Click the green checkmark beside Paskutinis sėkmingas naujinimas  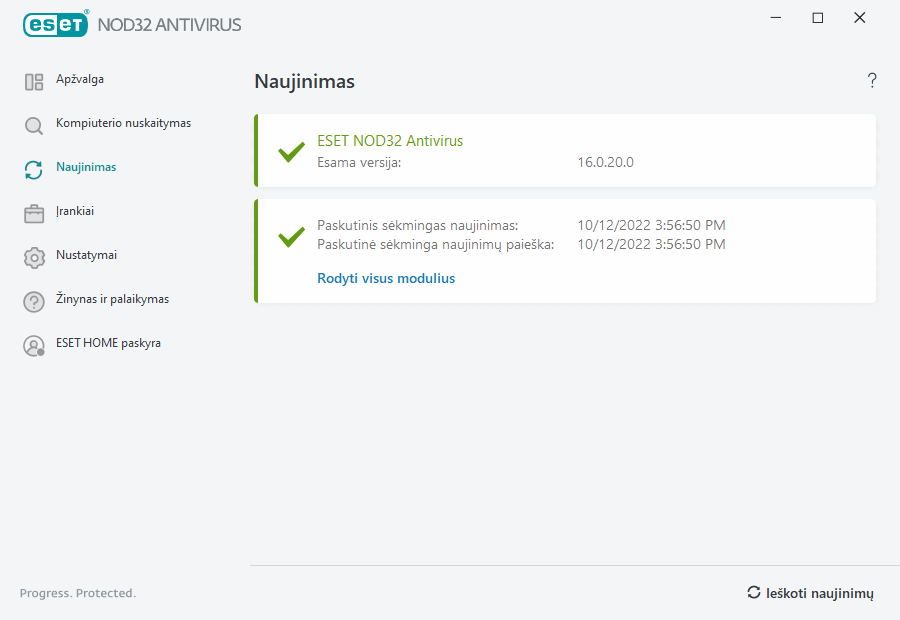[291, 236]
